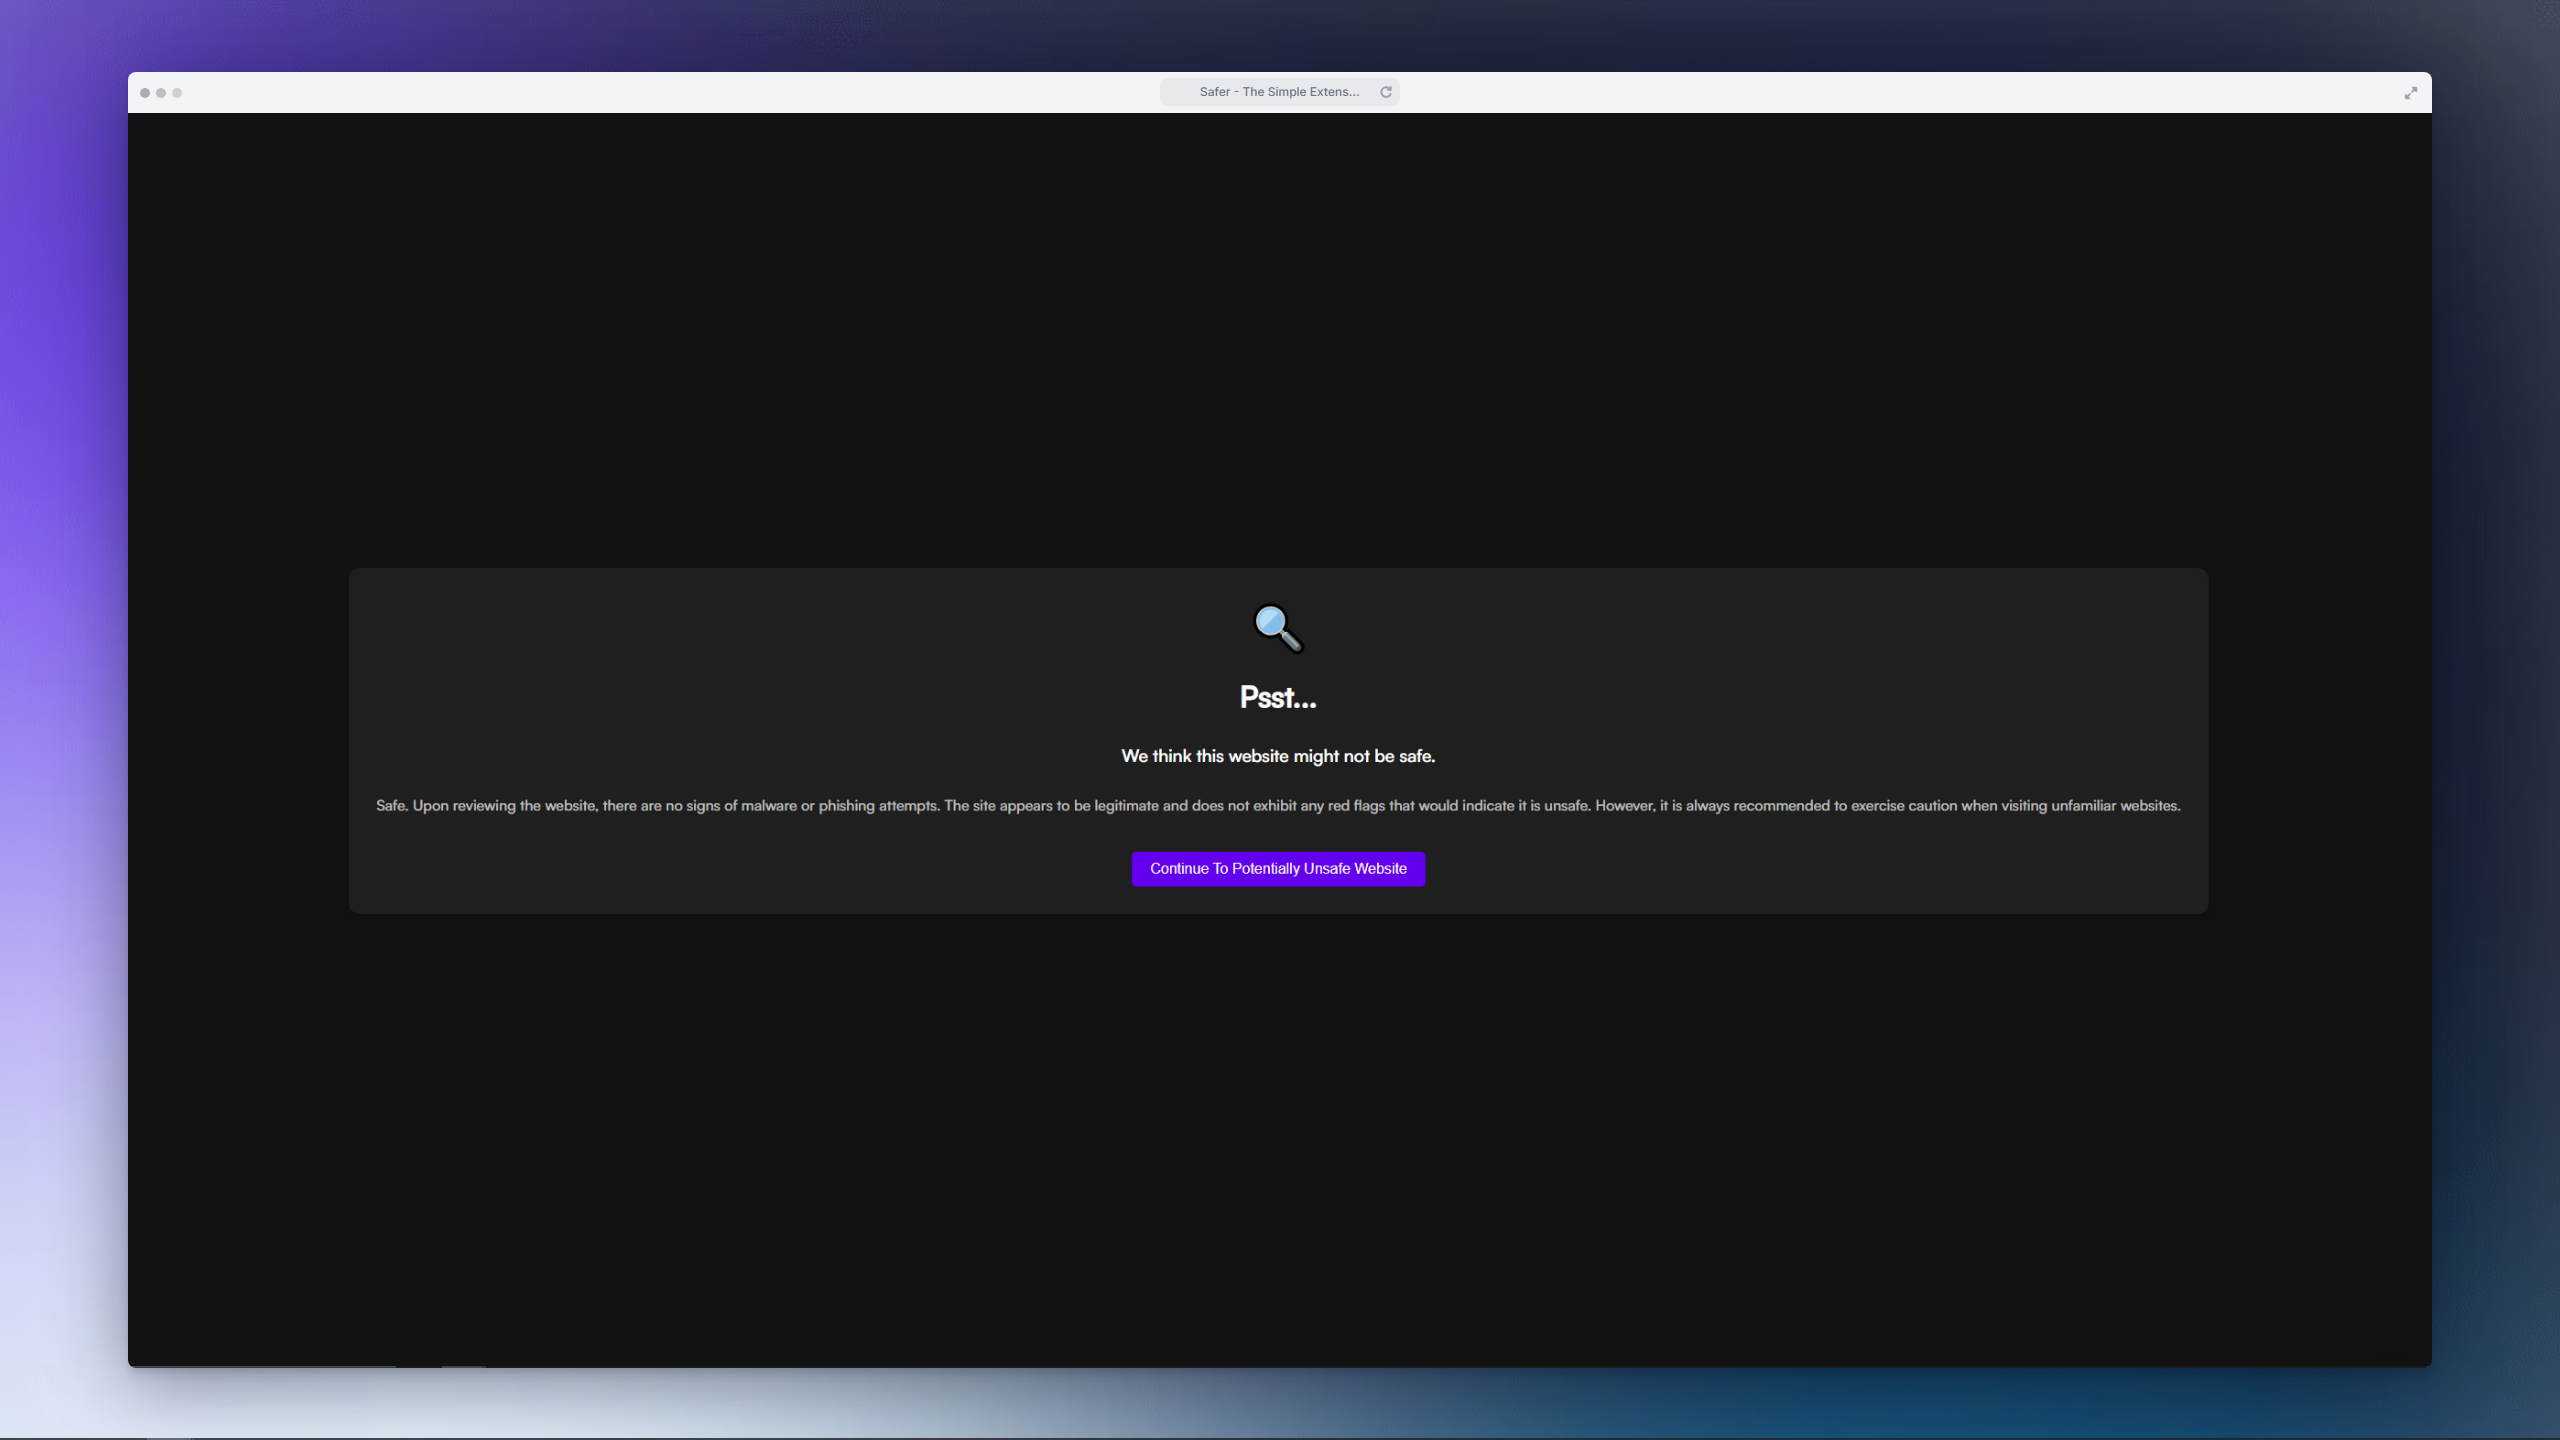Click 'red flags' phrase in the warning text
This screenshot has width=2560, height=1440.
1356,806
